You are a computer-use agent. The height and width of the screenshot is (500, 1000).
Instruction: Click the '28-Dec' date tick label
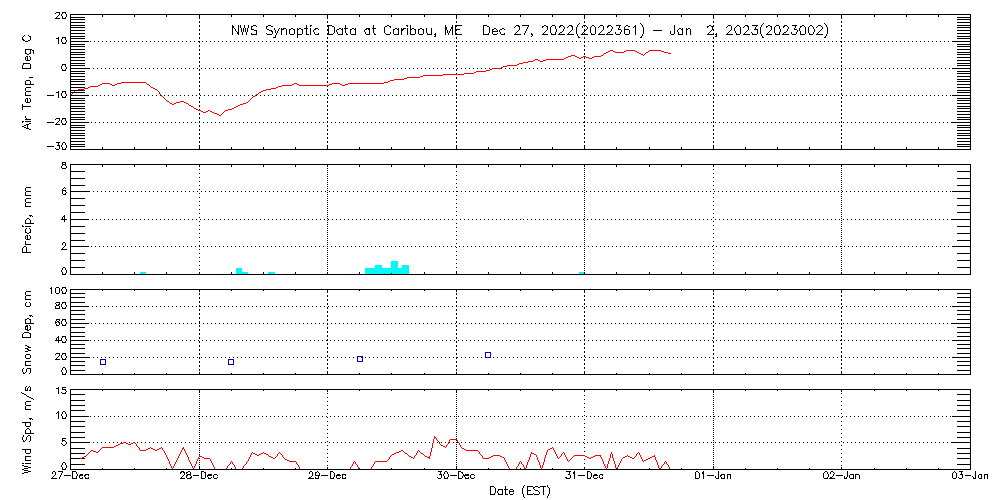coord(199,476)
